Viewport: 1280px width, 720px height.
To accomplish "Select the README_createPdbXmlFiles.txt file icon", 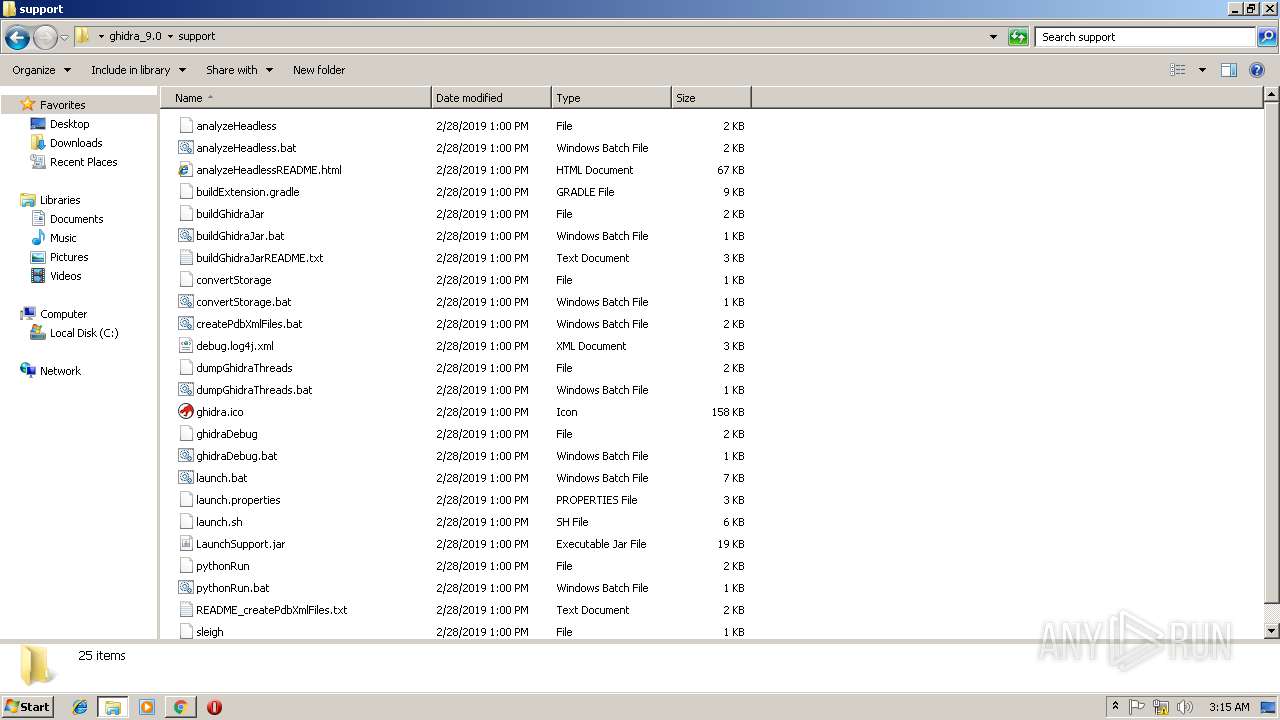I will click(185, 610).
